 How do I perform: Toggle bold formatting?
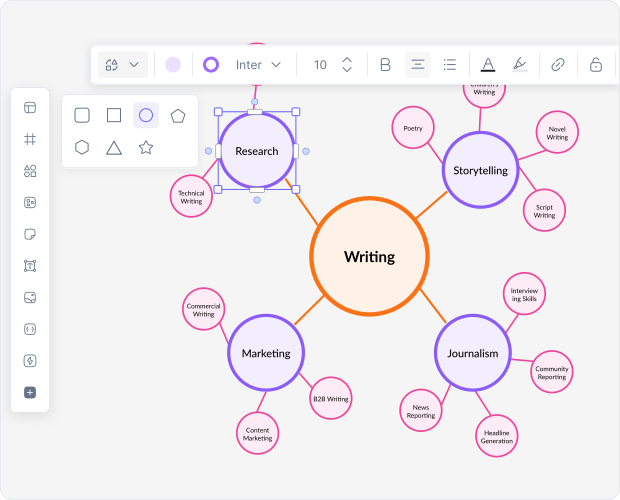385,64
